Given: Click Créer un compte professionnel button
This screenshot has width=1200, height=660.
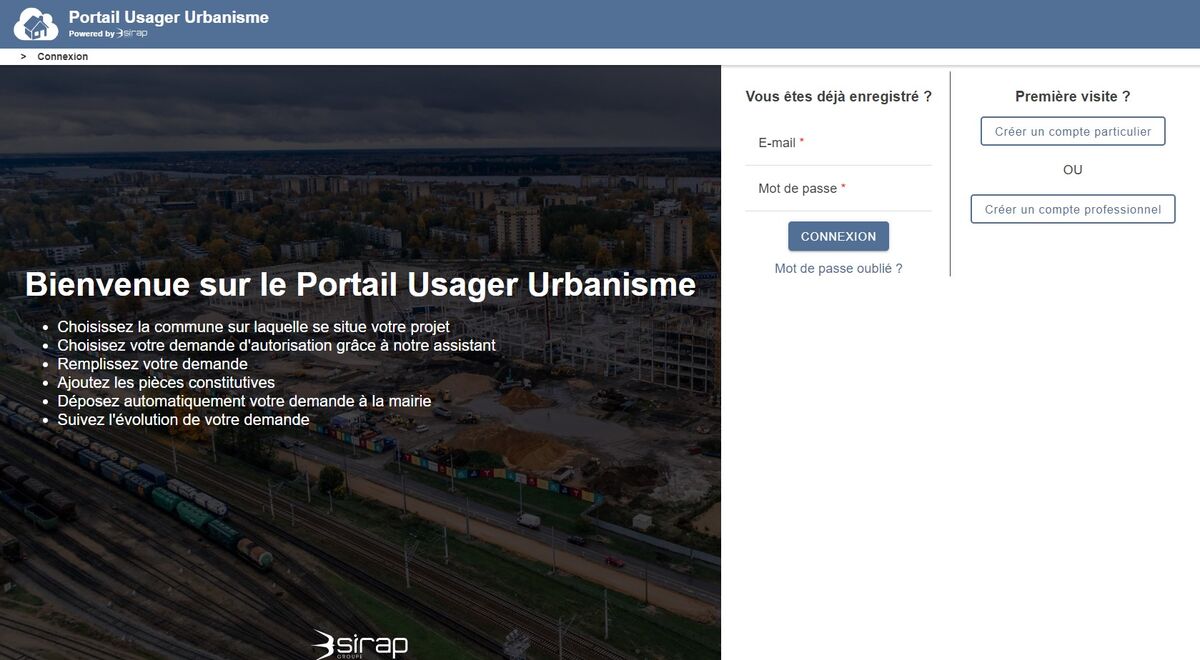Looking at the screenshot, I should coord(1073,209).
